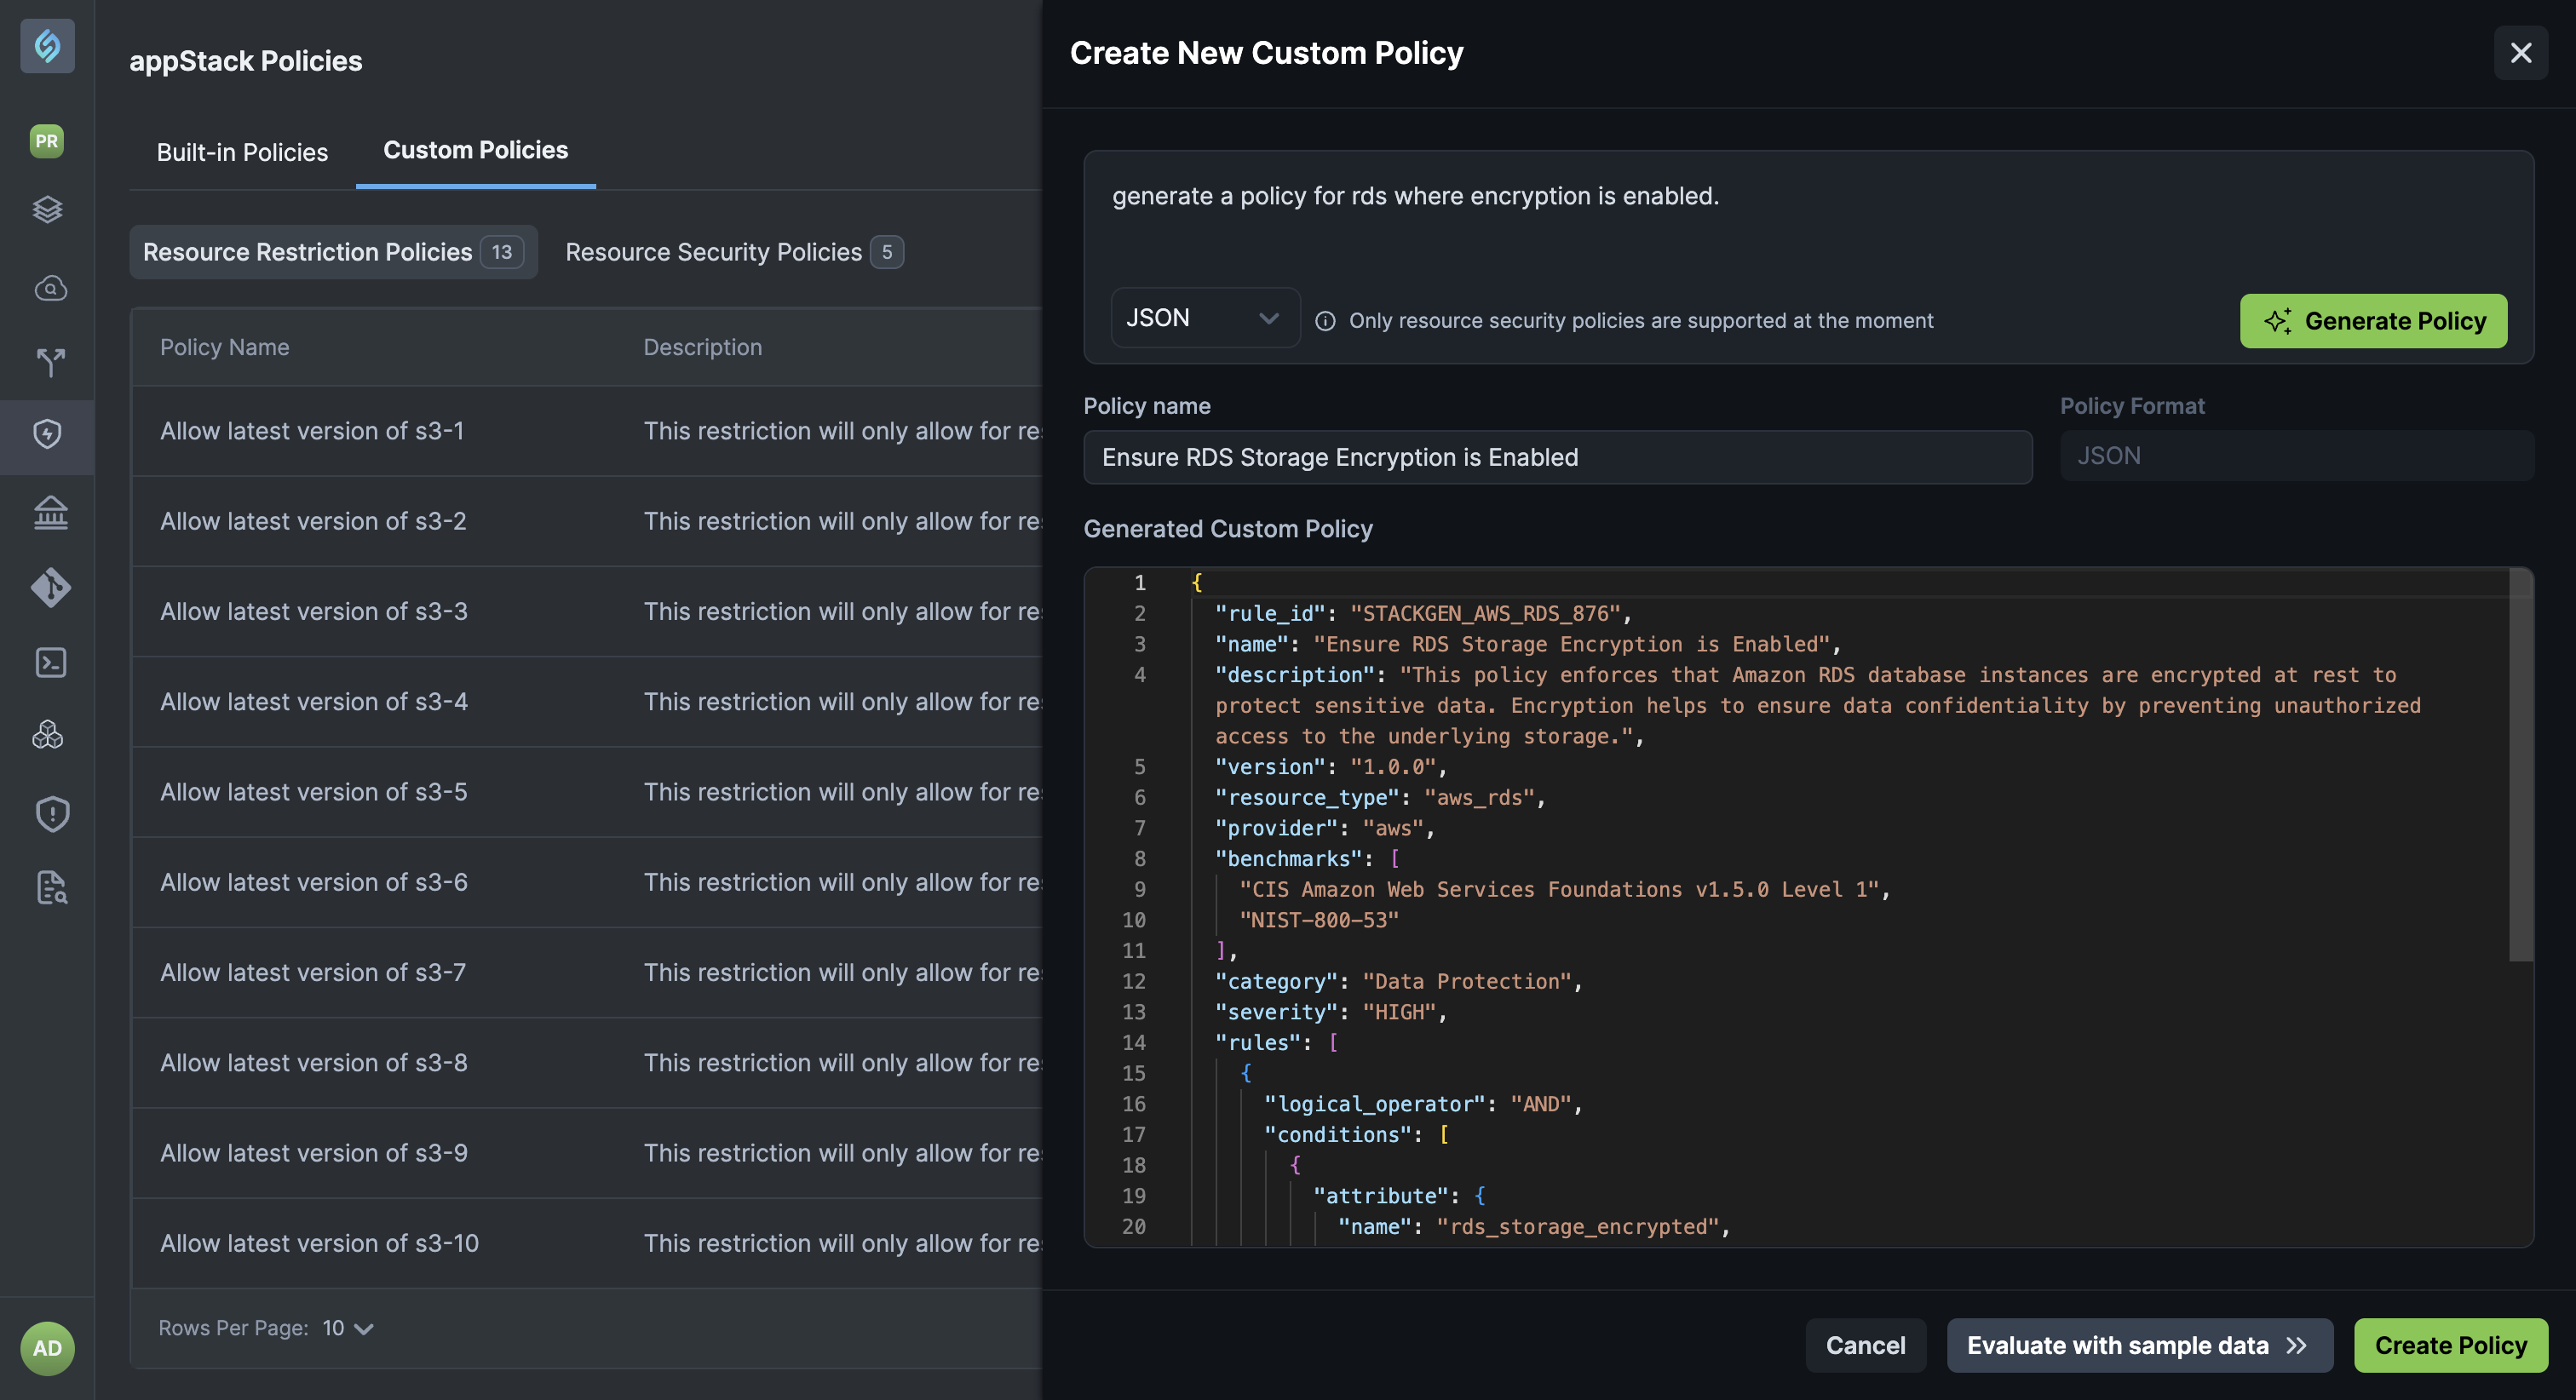Open the terminal sidebar icon

pos(46,662)
